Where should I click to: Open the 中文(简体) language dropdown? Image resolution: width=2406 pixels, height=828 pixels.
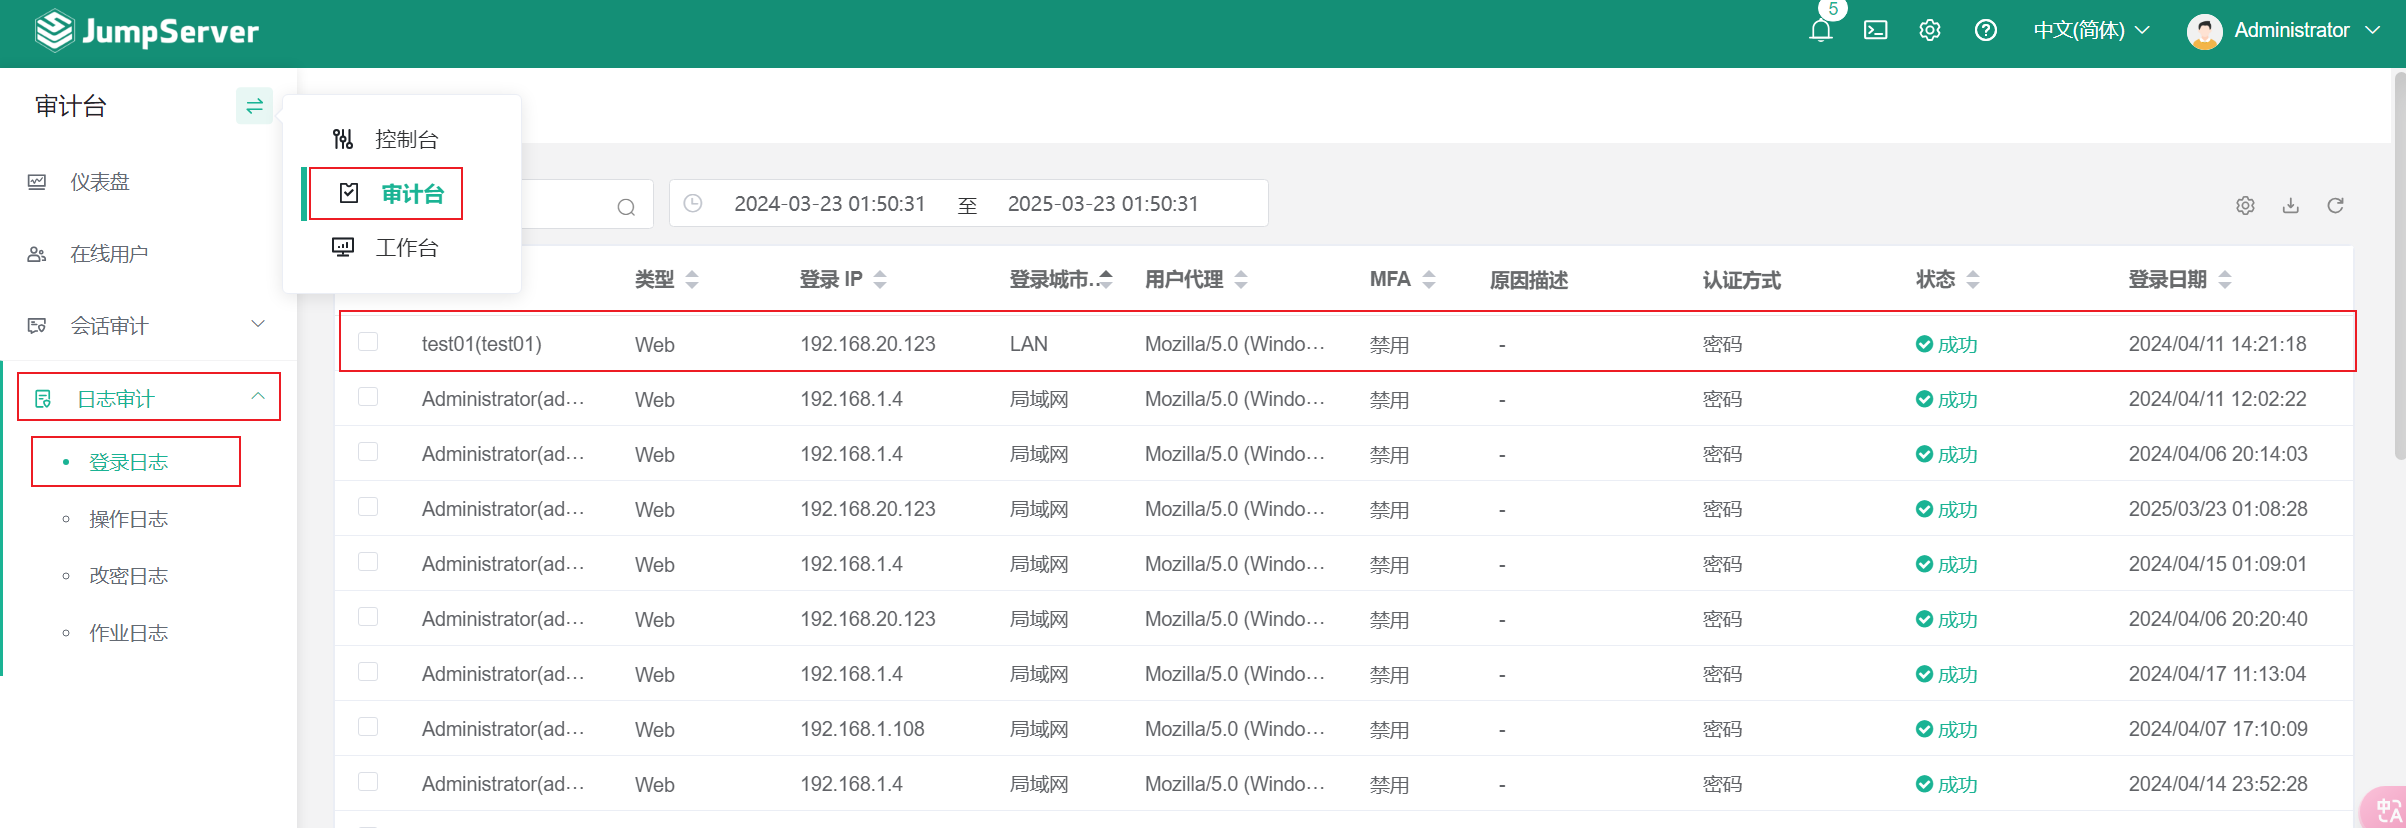[2091, 30]
